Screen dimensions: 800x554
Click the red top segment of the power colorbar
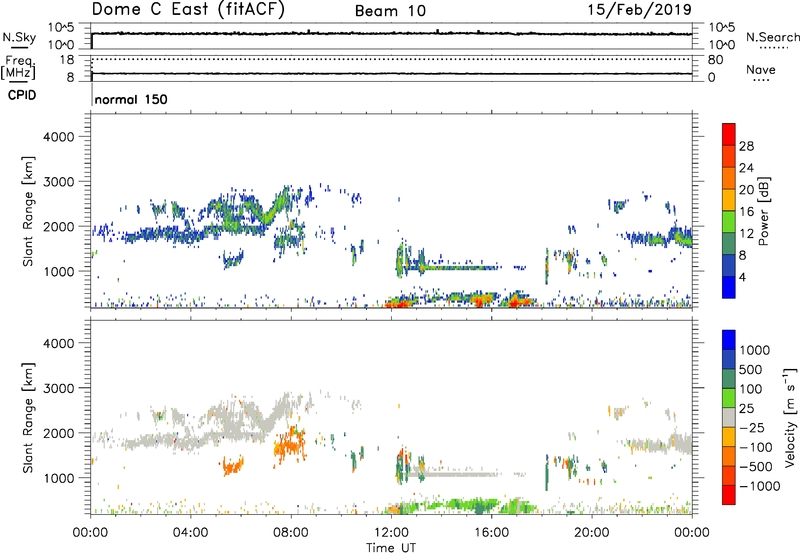729,134
